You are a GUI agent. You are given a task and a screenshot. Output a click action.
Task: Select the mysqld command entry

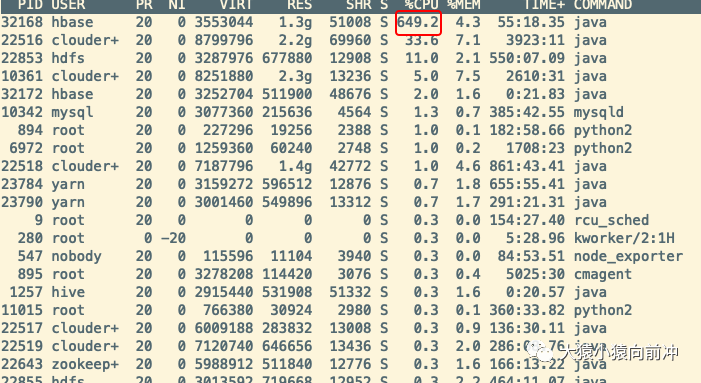pyautogui.click(x=599, y=112)
